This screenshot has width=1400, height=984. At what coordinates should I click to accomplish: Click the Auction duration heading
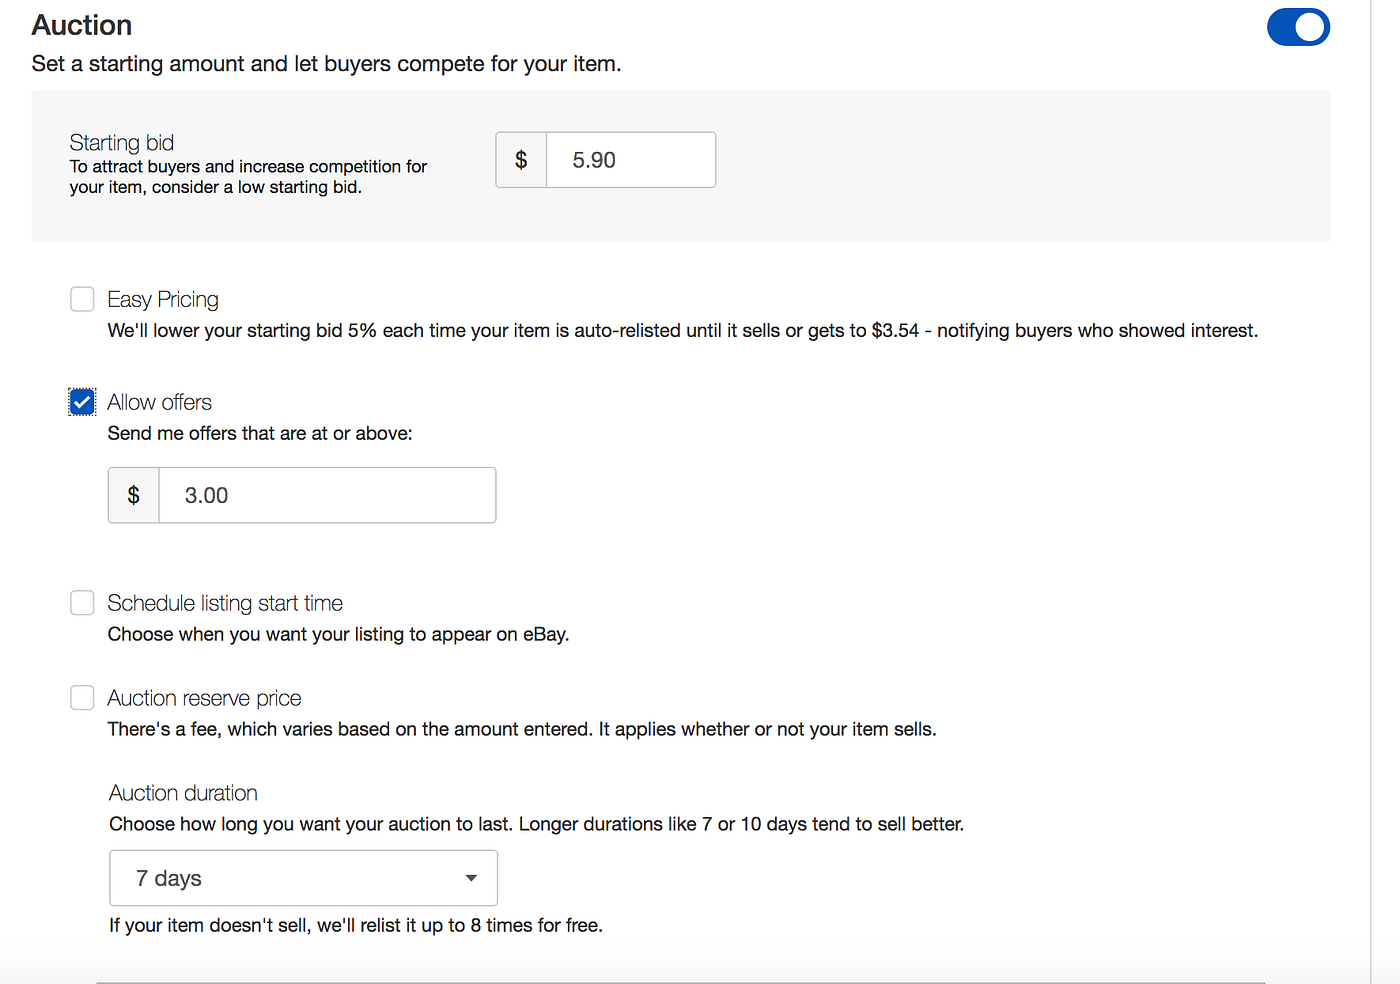tap(183, 792)
